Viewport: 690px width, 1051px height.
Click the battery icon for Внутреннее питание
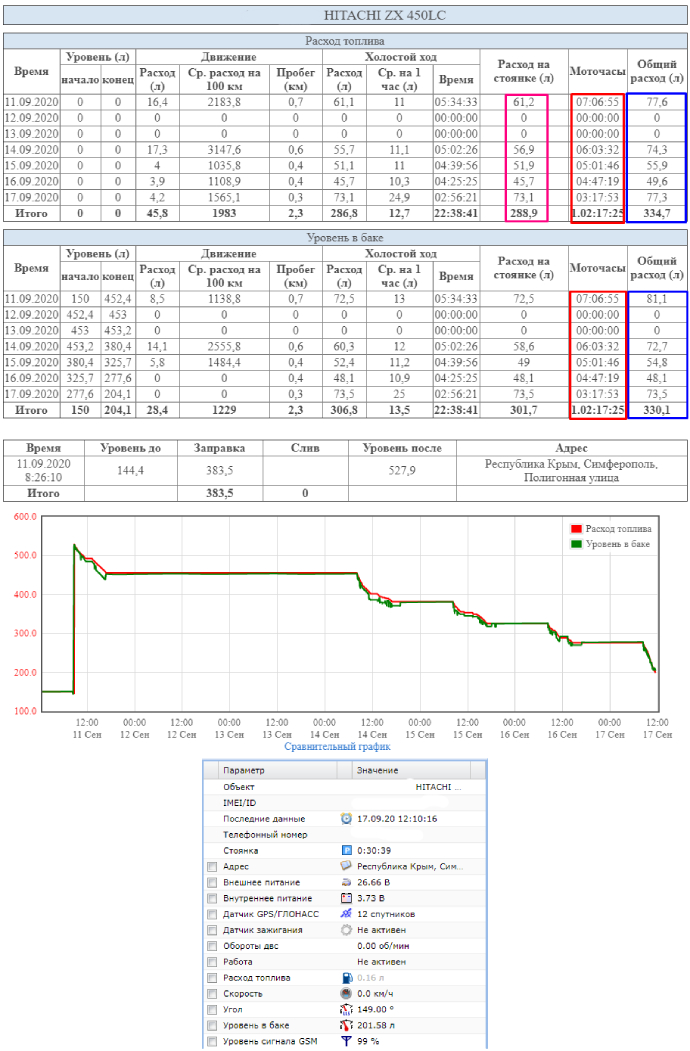click(x=346, y=898)
